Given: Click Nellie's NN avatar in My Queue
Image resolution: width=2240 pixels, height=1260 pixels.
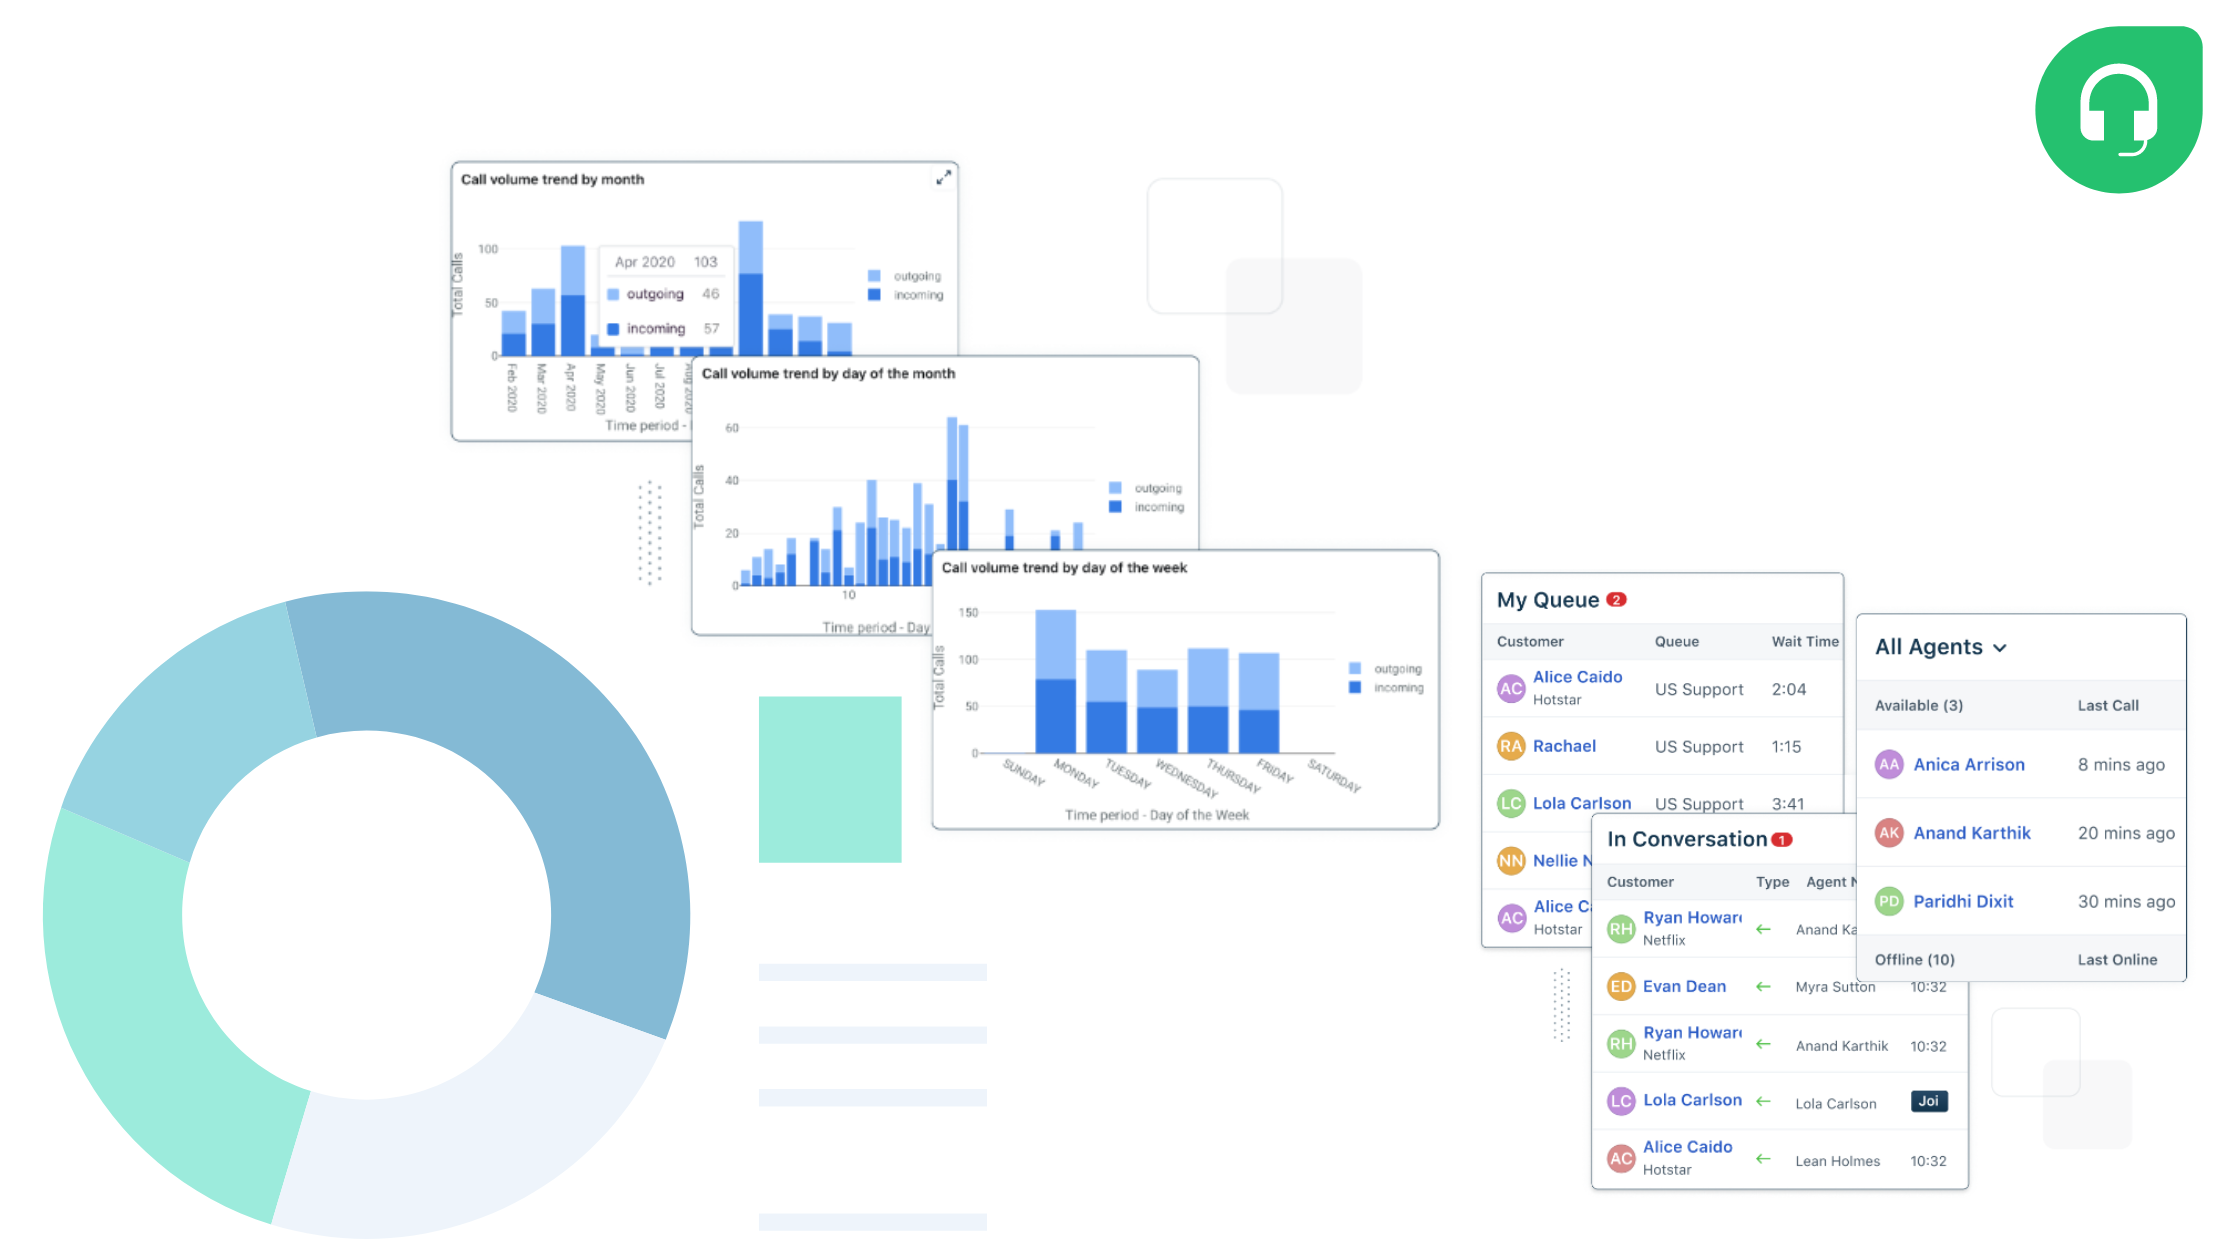Looking at the screenshot, I should [x=1511, y=860].
